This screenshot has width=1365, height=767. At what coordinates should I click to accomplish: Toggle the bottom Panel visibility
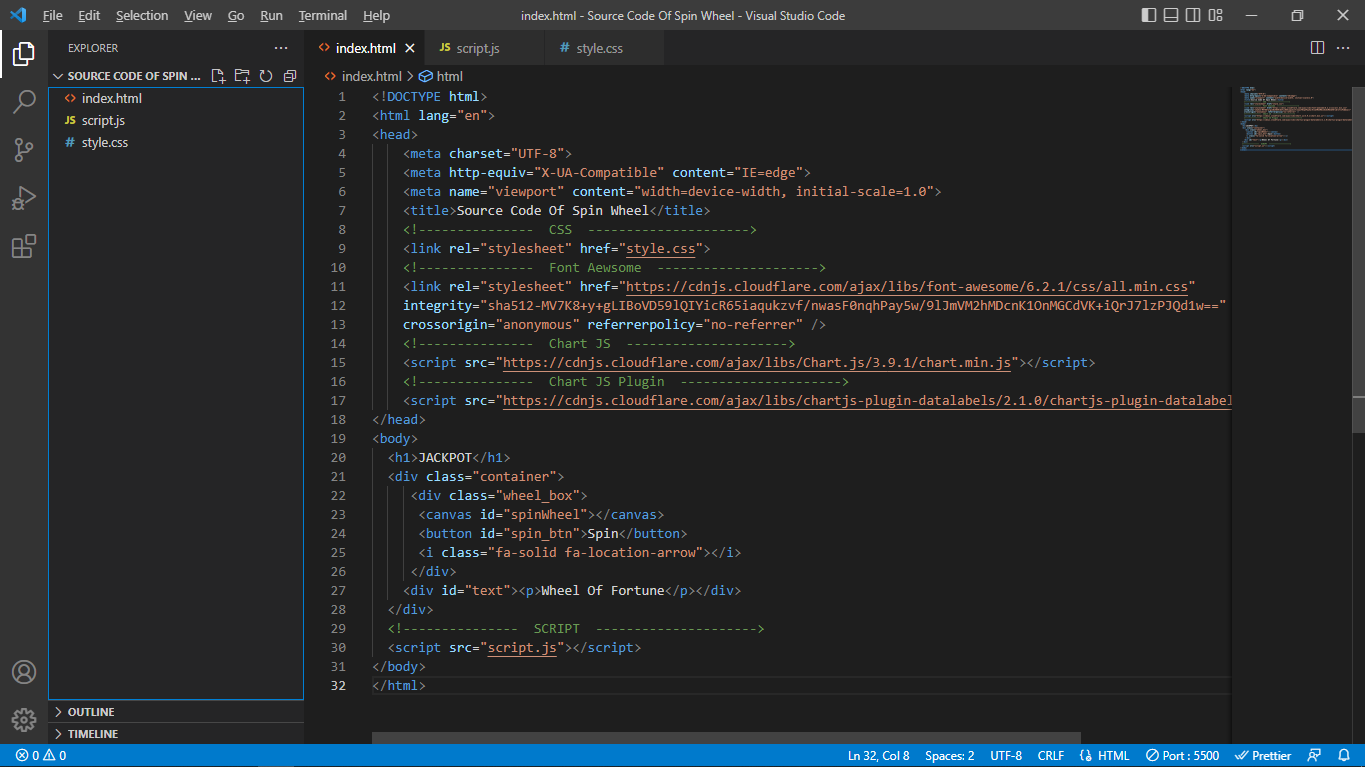pos(1169,15)
